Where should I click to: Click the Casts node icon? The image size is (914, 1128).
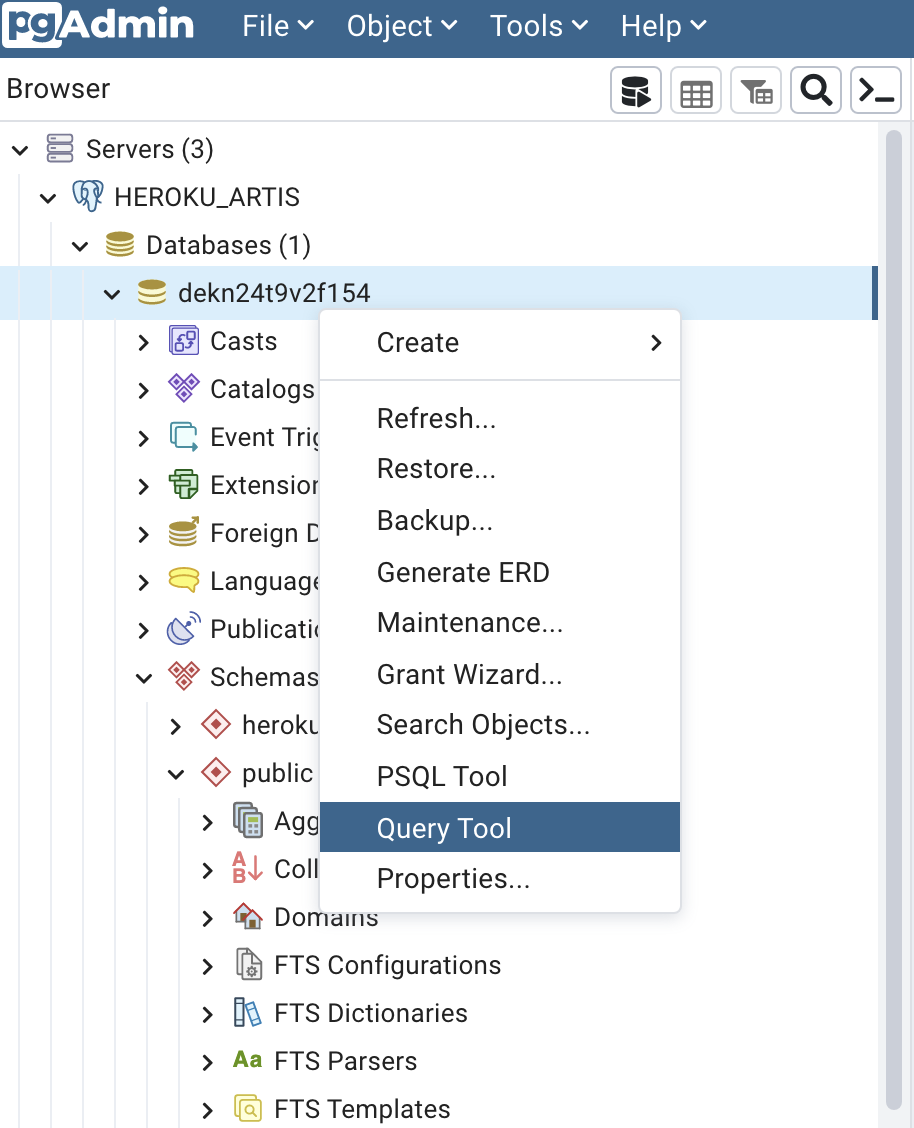184,340
